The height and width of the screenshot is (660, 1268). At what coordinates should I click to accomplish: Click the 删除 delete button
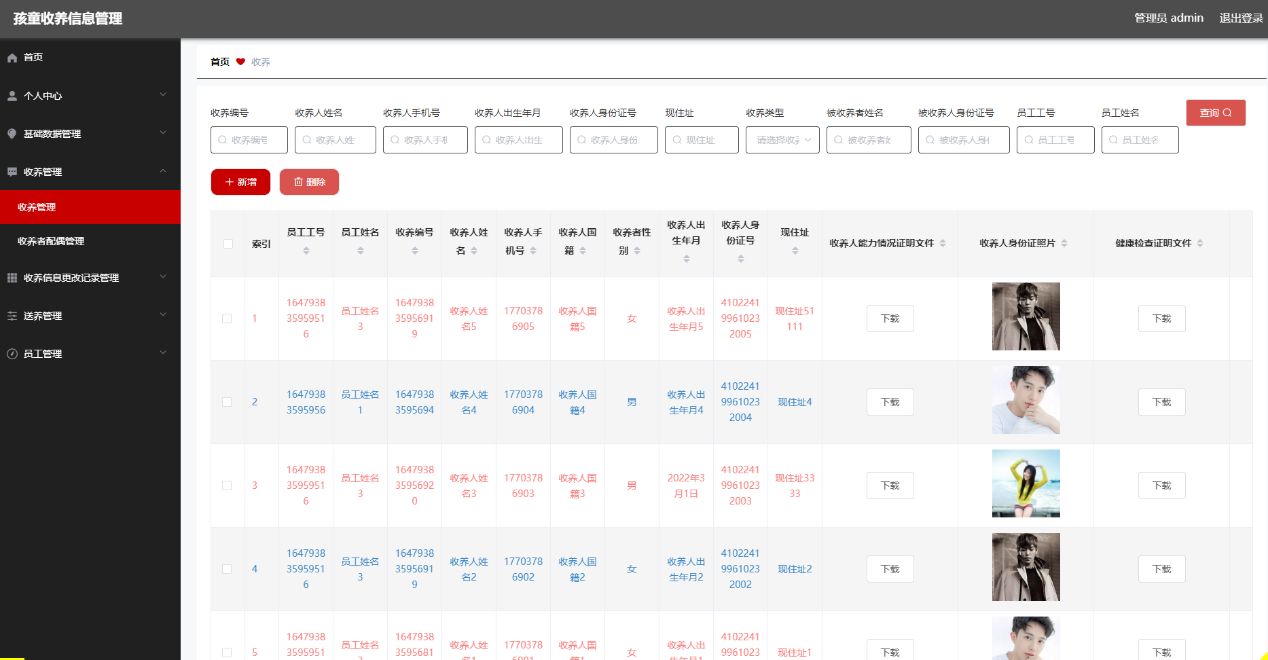point(309,182)
